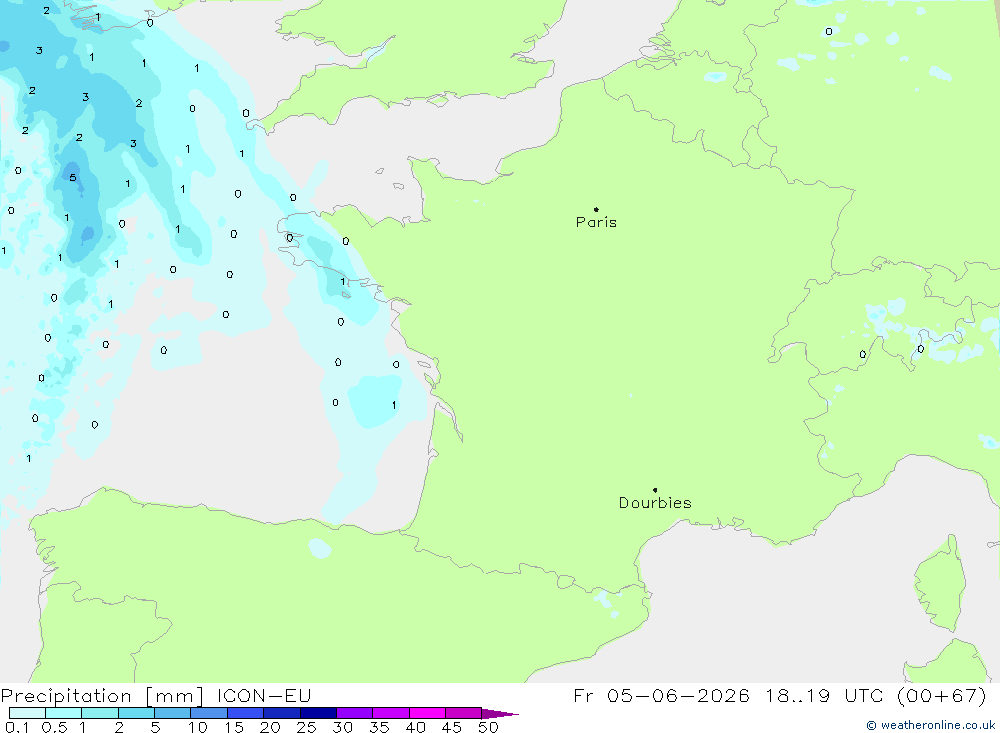Select the black dot marker above Dourbies
Viewport: 1000px width, 733px height.
(x=655, y=490)
